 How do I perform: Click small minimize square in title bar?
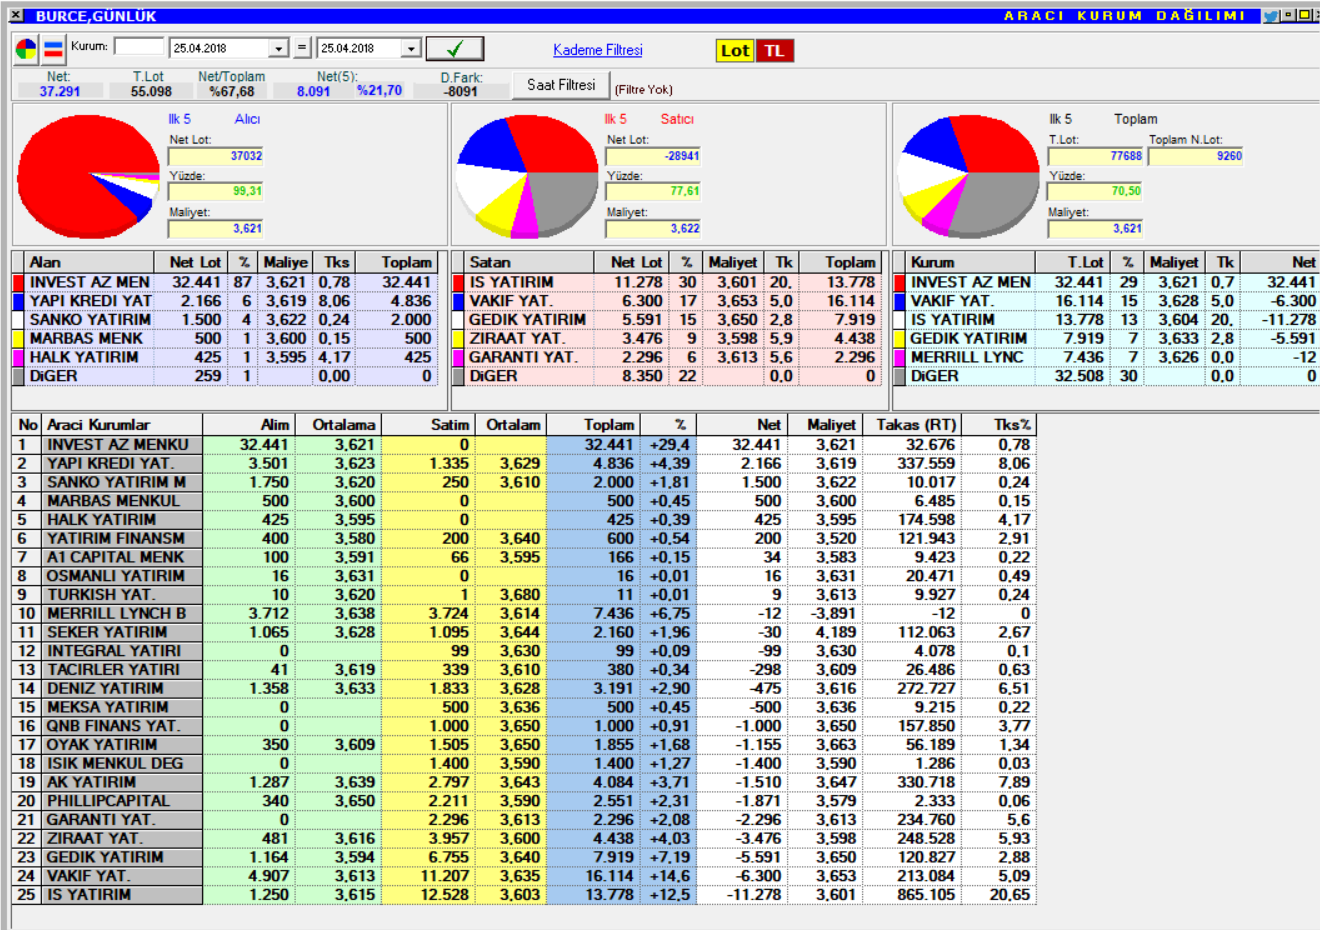1289,15
